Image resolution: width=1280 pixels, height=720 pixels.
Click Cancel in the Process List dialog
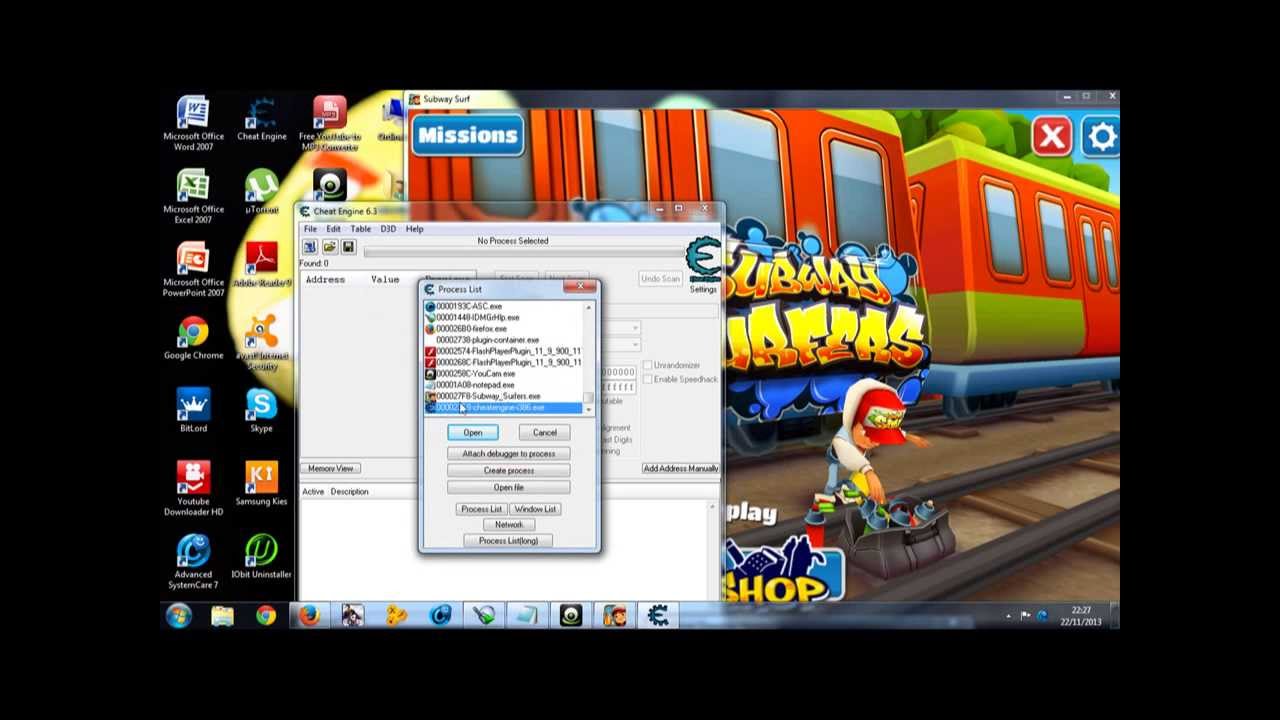pos(544,432)
